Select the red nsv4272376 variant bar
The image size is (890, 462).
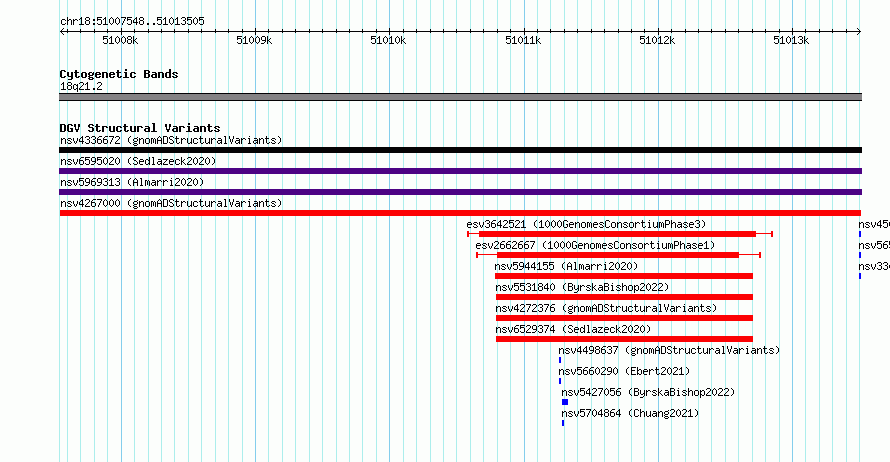click(624, 318)
